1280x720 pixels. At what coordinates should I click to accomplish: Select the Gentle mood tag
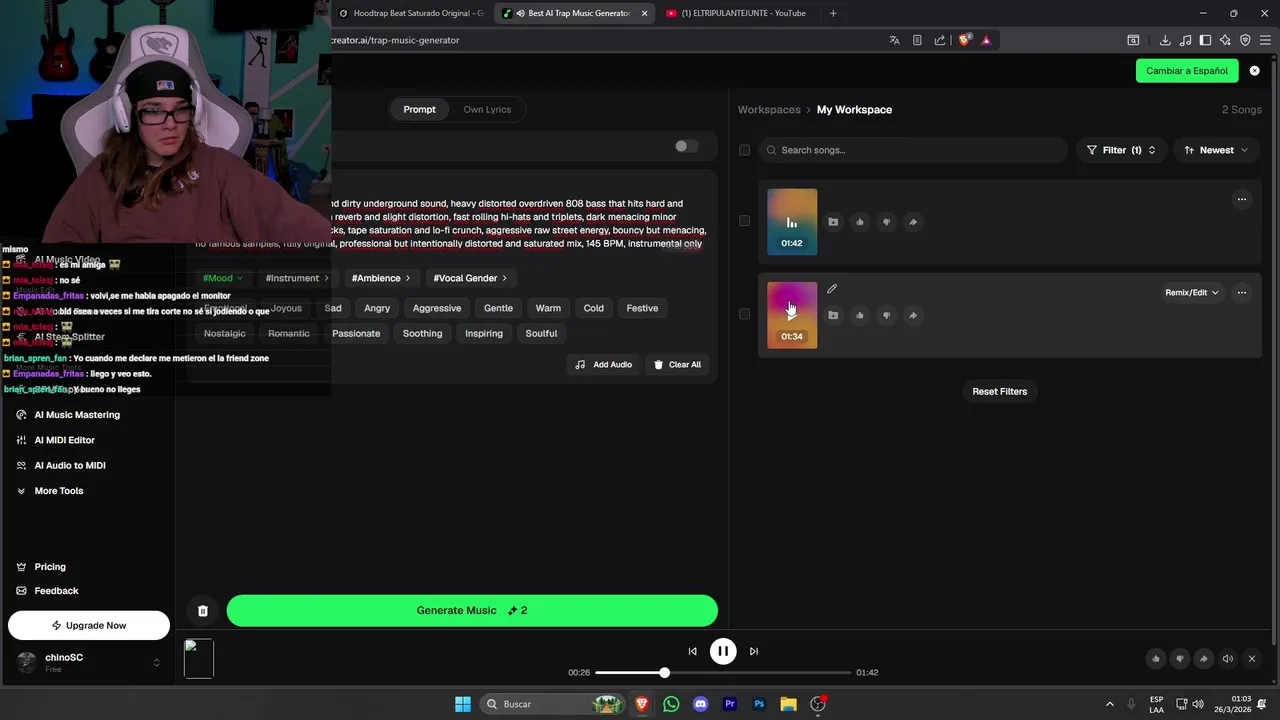click(x=498, y=308)
